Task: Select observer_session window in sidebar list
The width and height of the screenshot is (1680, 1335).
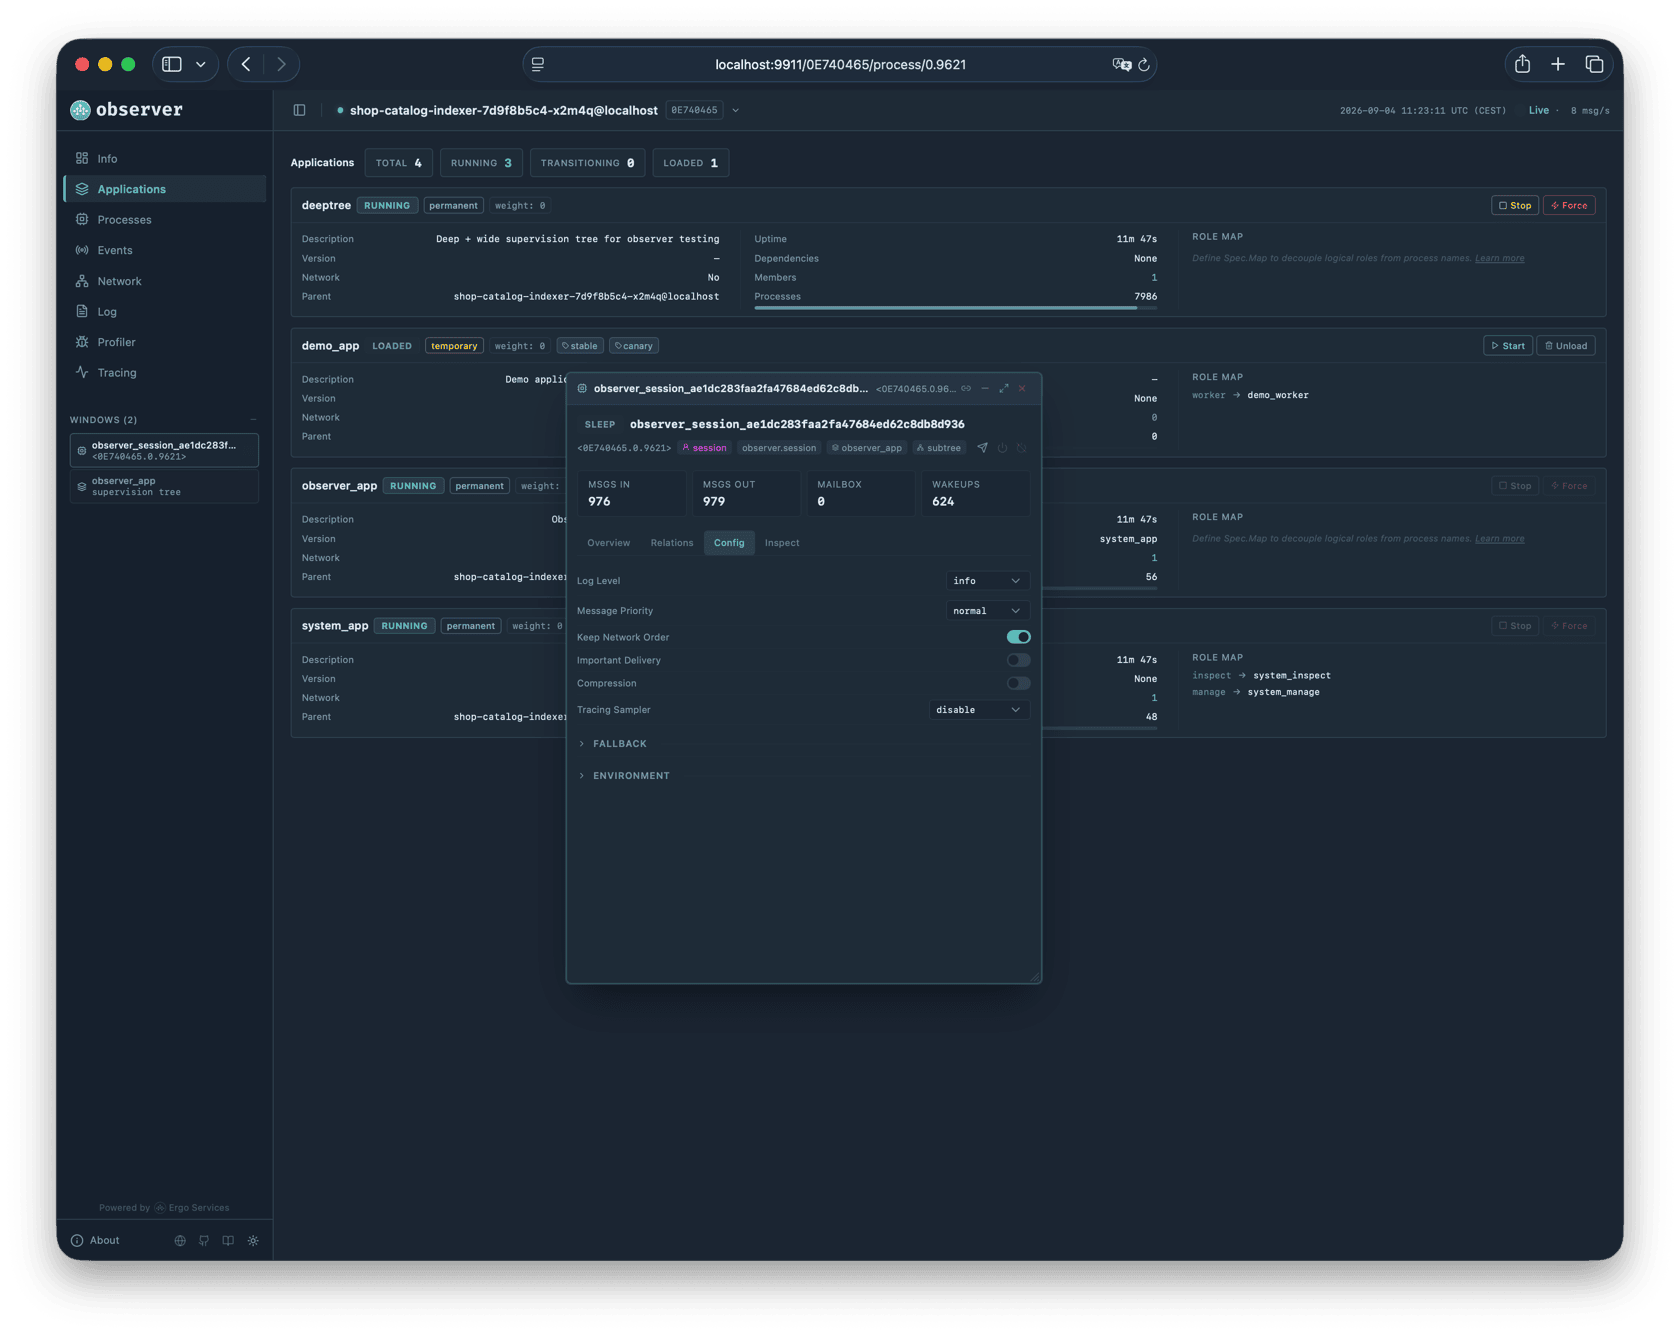Action: pyautogui.click(x=164, y=450)
